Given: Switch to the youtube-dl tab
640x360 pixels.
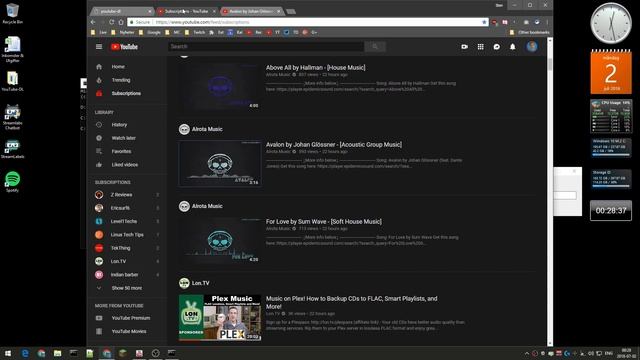Looking at the screenshot, I should [121, 11].
